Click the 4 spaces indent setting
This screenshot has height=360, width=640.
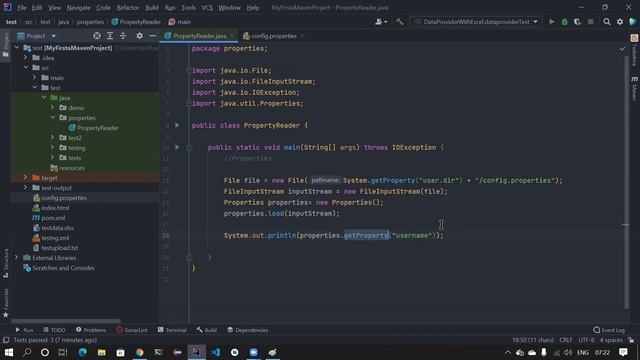[x=611, y=340]
